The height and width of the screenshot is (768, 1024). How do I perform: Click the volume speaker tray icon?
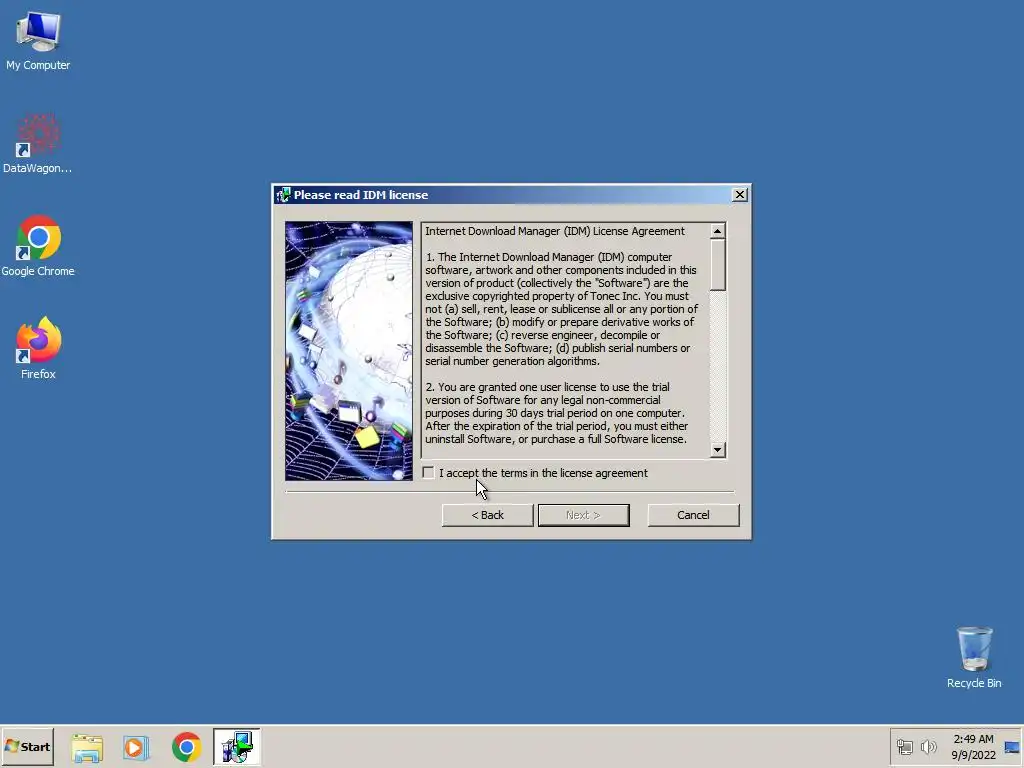(928, 747)
